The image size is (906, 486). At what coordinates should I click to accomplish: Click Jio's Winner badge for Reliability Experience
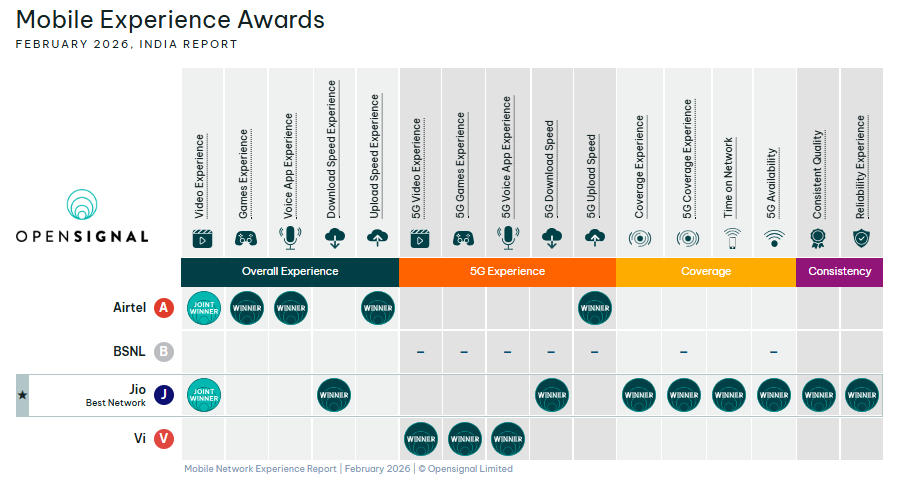862,395
